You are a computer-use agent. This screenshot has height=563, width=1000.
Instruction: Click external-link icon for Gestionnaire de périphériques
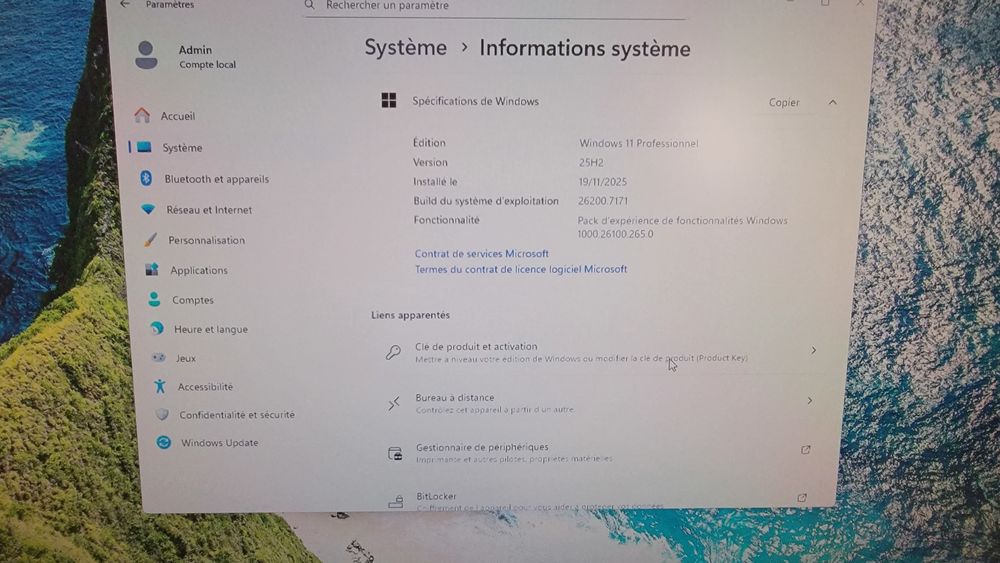(805, 450)
